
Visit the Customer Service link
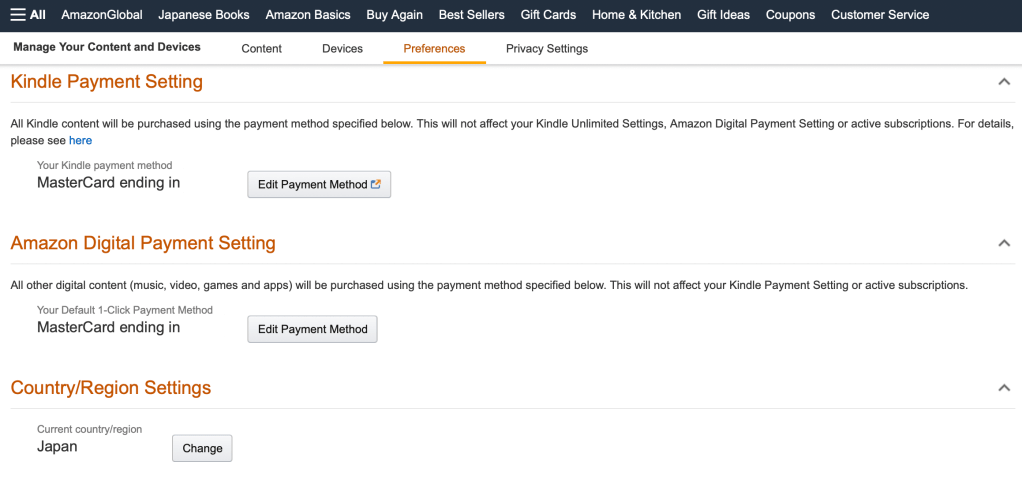pos(880,15)
